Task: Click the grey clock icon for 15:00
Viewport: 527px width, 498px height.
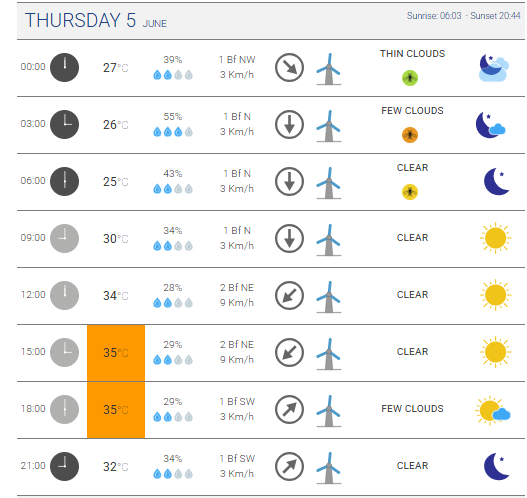Action: pyautogui.click(x=65, y=352)
